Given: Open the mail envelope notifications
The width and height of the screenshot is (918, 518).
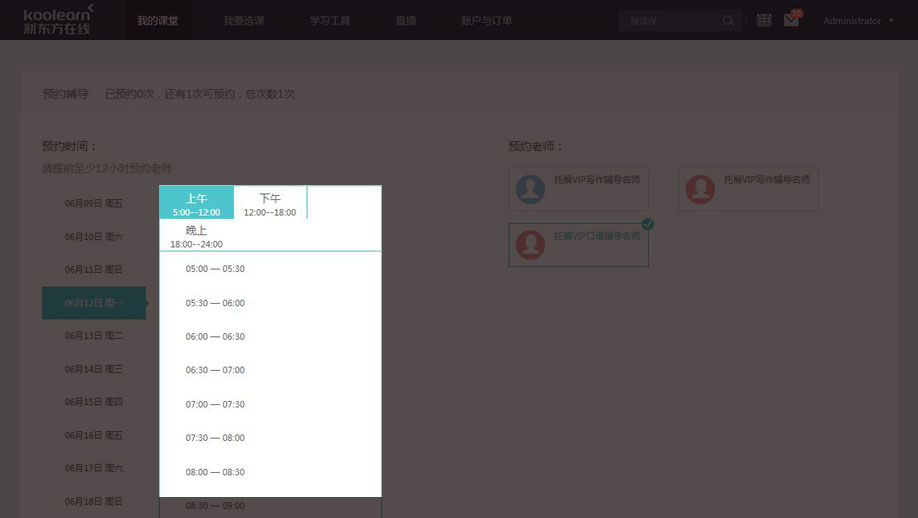Looking at the screenshot, I should point(791,20).
